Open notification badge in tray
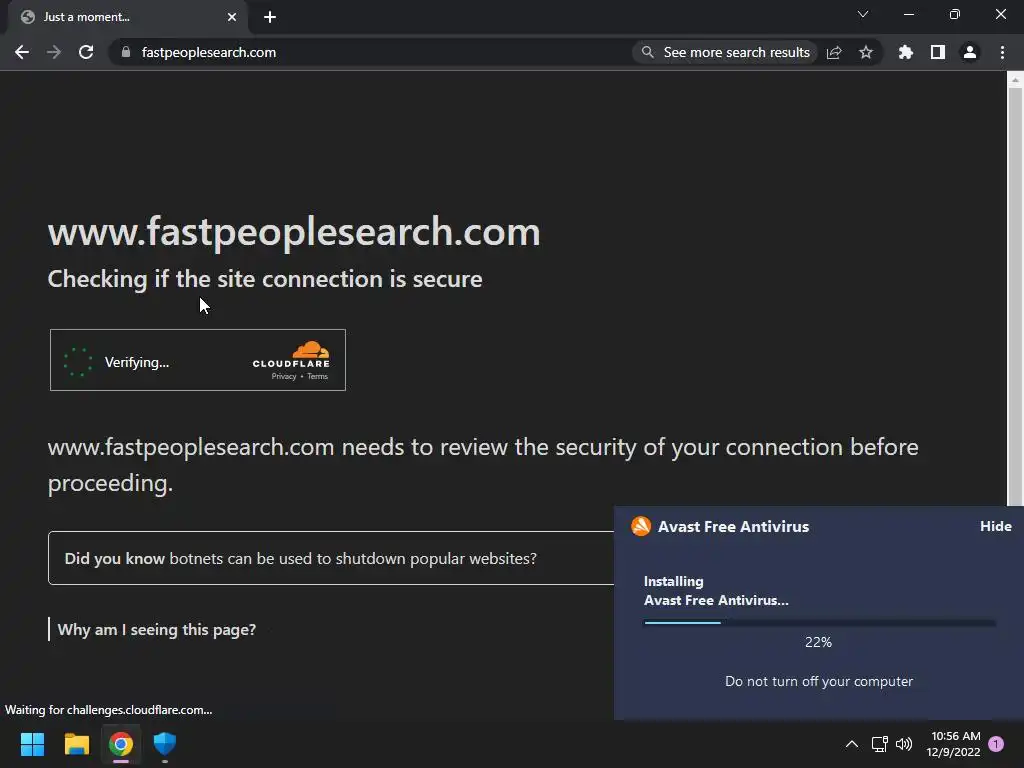The width and height of the screenshot is (1024, 768). (996, 744)
